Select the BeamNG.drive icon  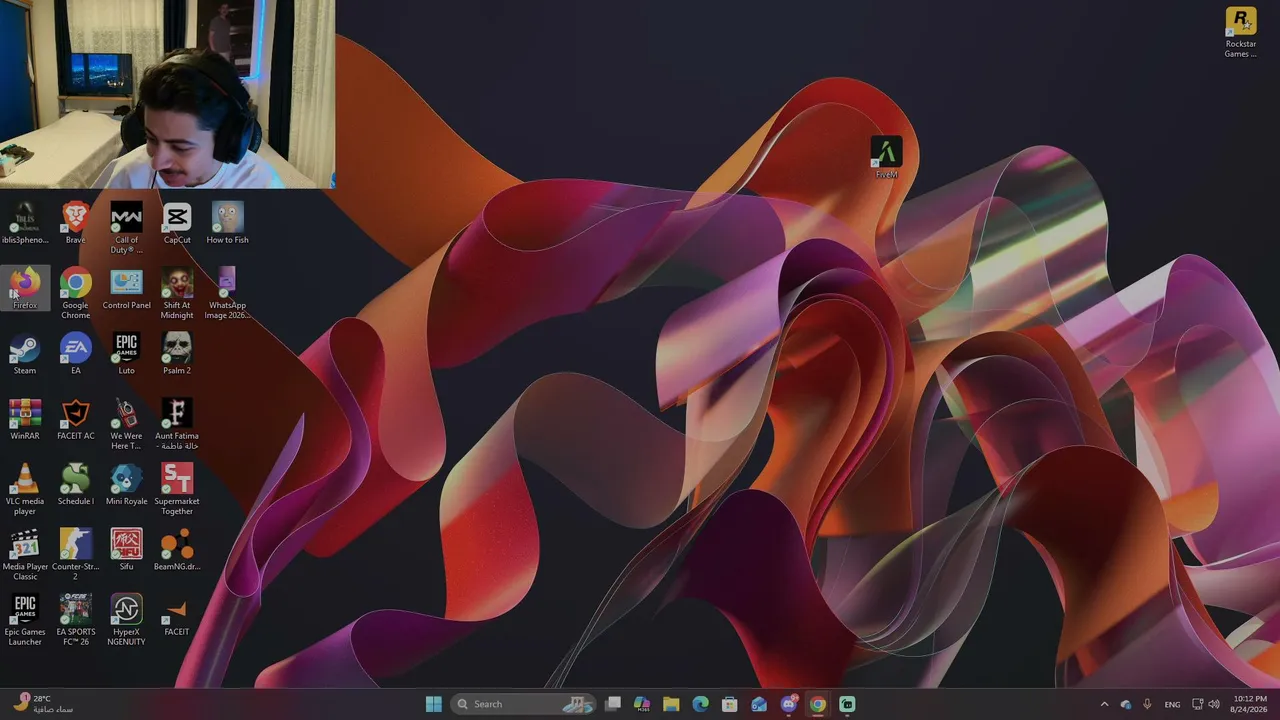click(x=177, y=551)
